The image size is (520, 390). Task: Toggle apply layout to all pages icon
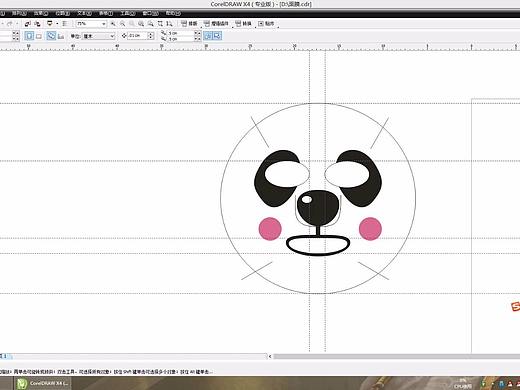(x=51, y=36)
